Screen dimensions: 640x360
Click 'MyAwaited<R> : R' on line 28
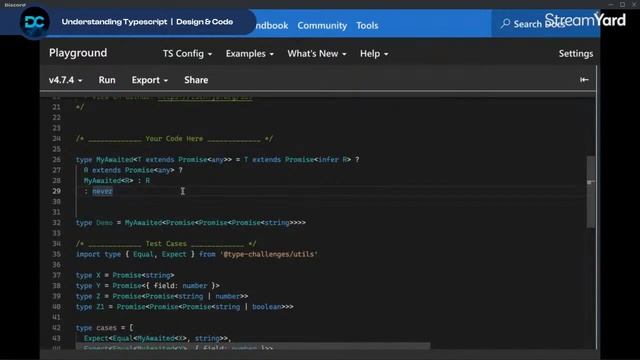click(x=117, y=180)
